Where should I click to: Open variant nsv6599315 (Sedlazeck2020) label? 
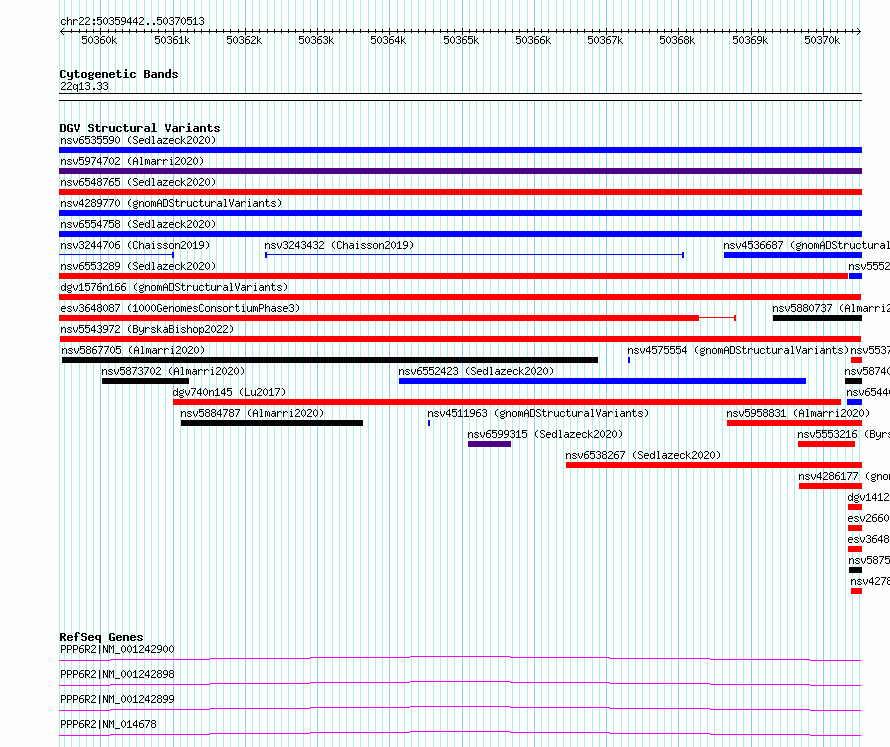pos(545,434)
